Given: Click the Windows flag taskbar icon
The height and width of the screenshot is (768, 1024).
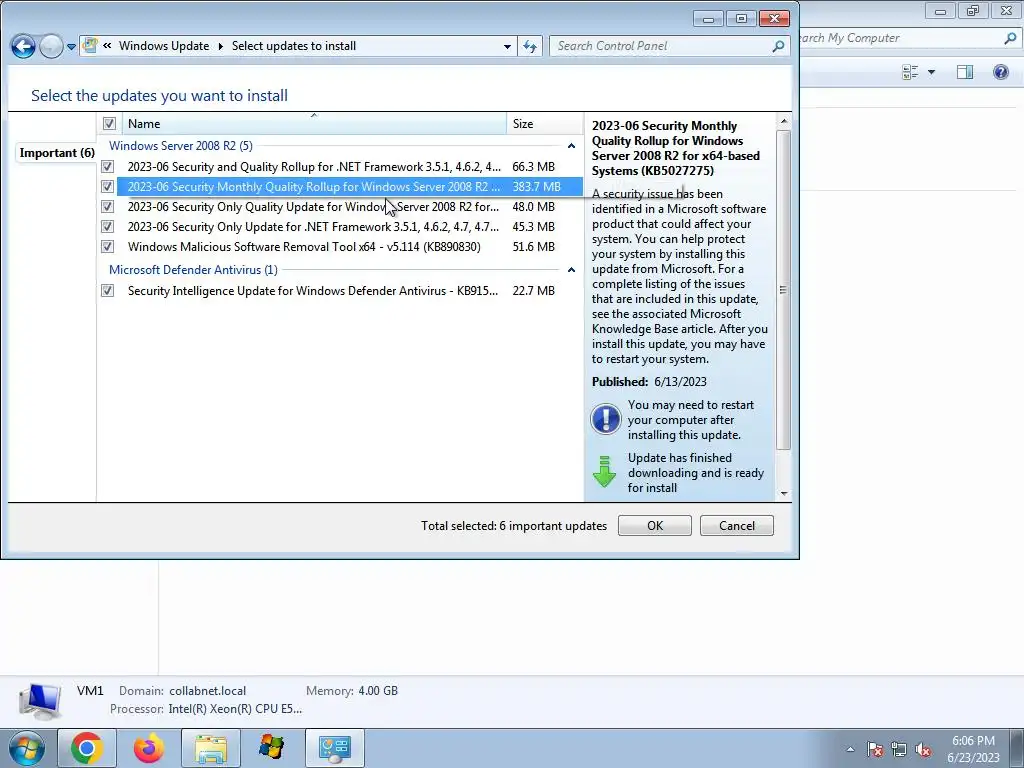Looking at the screenshot, I should point(272,748).
